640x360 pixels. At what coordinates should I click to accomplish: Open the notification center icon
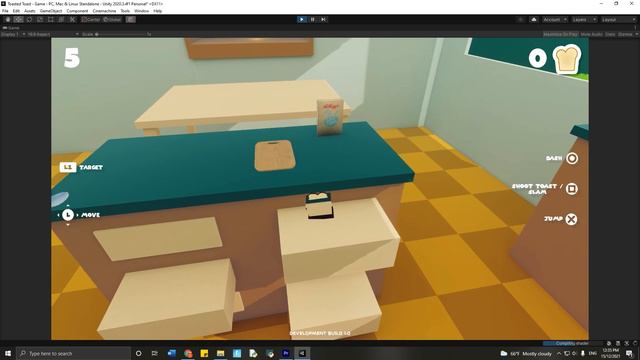629,353
